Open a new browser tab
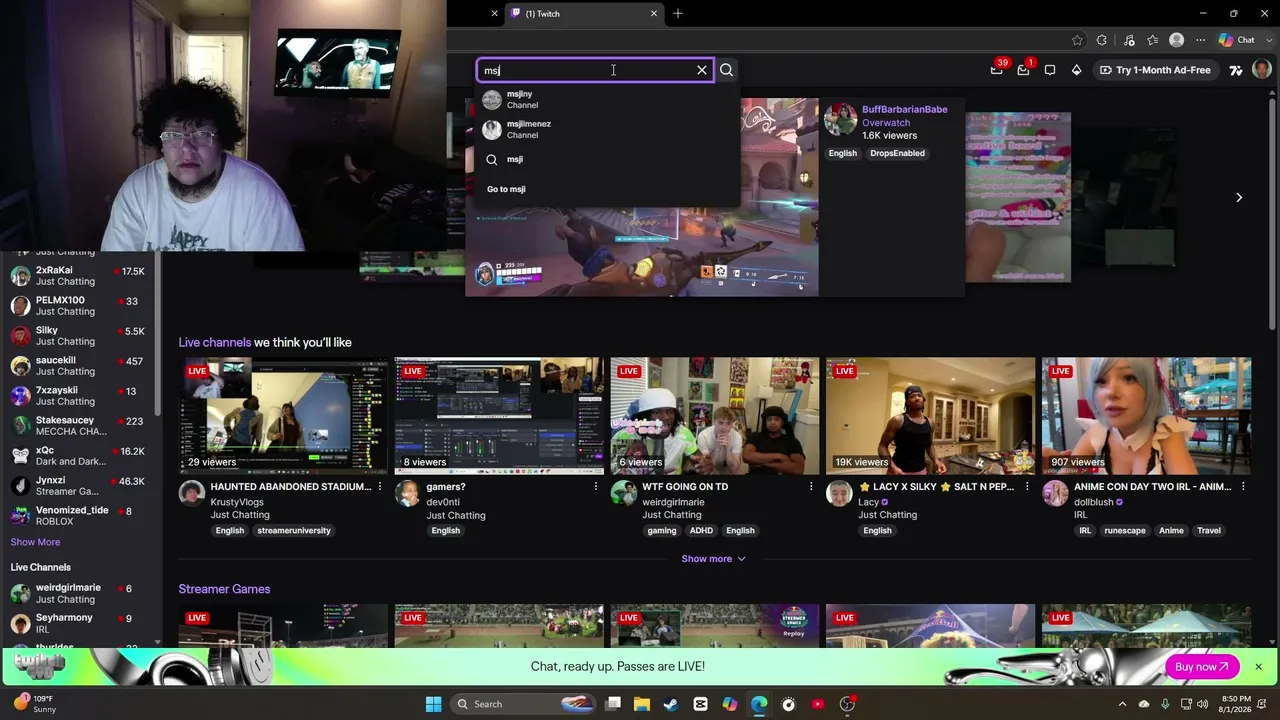The width and height of the screenshot is (1280, 720). 678,13
